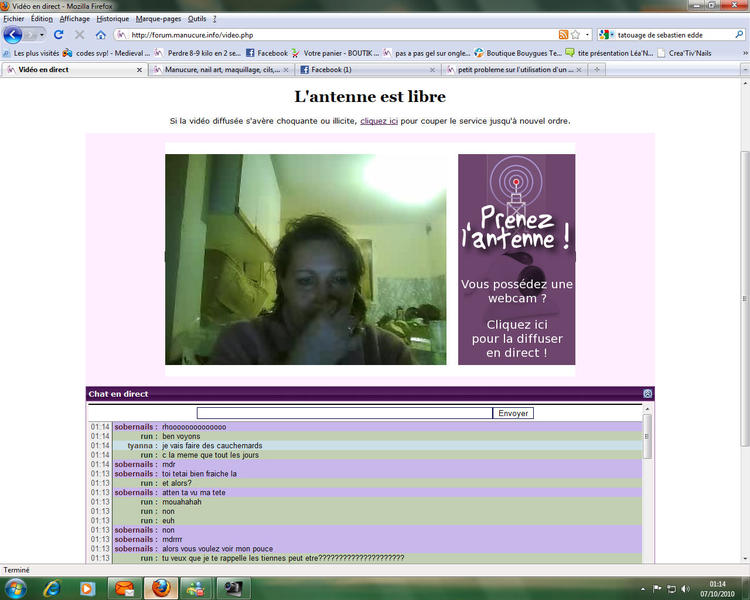Click the search magnifier icon

click(739, 34)
